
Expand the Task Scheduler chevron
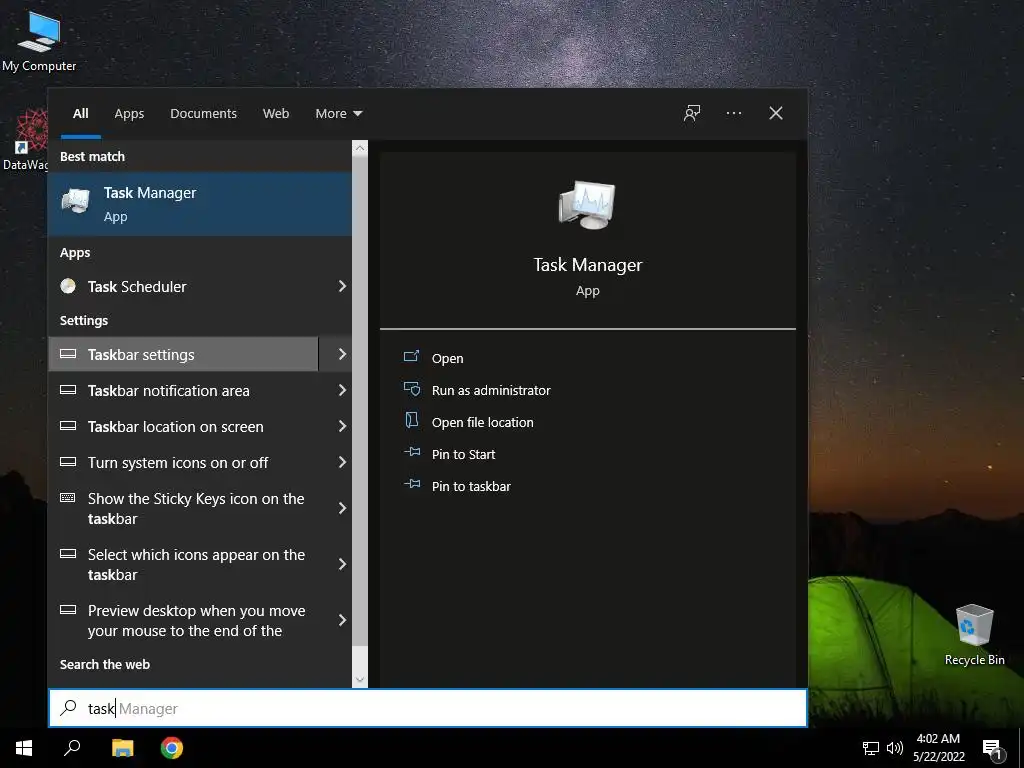point(342,286)
